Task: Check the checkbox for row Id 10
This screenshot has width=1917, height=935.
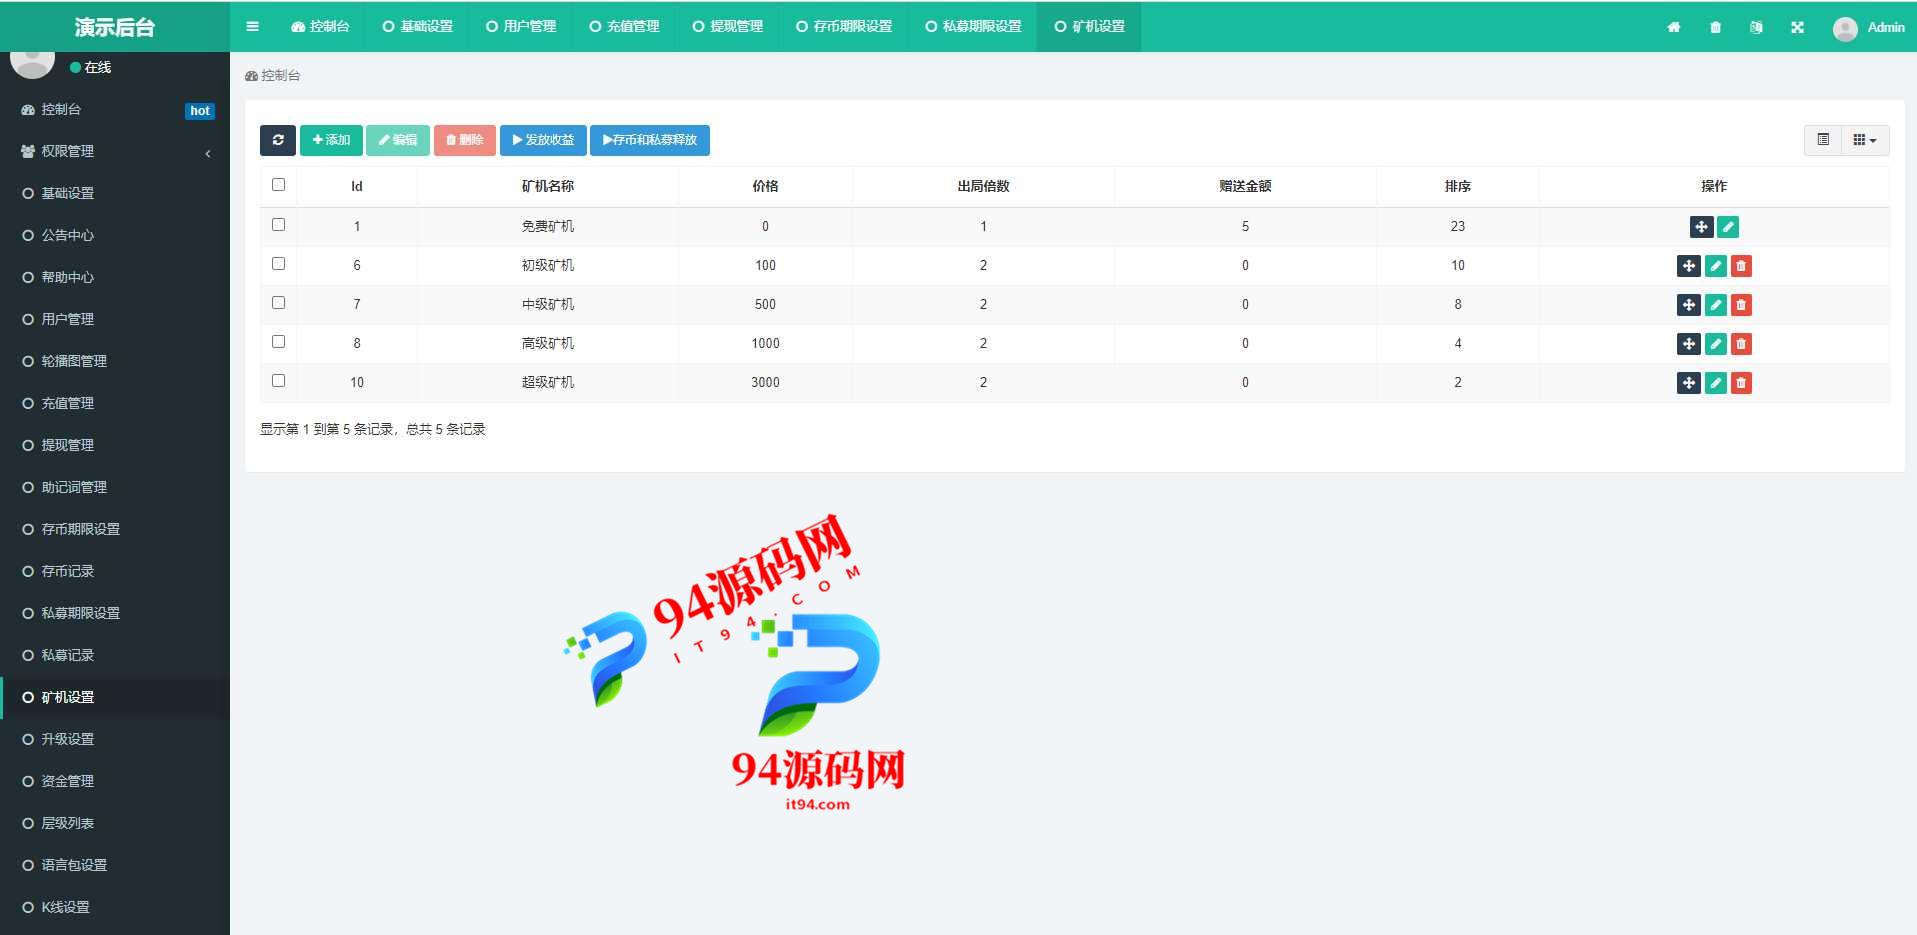Action: coord(278,381)
